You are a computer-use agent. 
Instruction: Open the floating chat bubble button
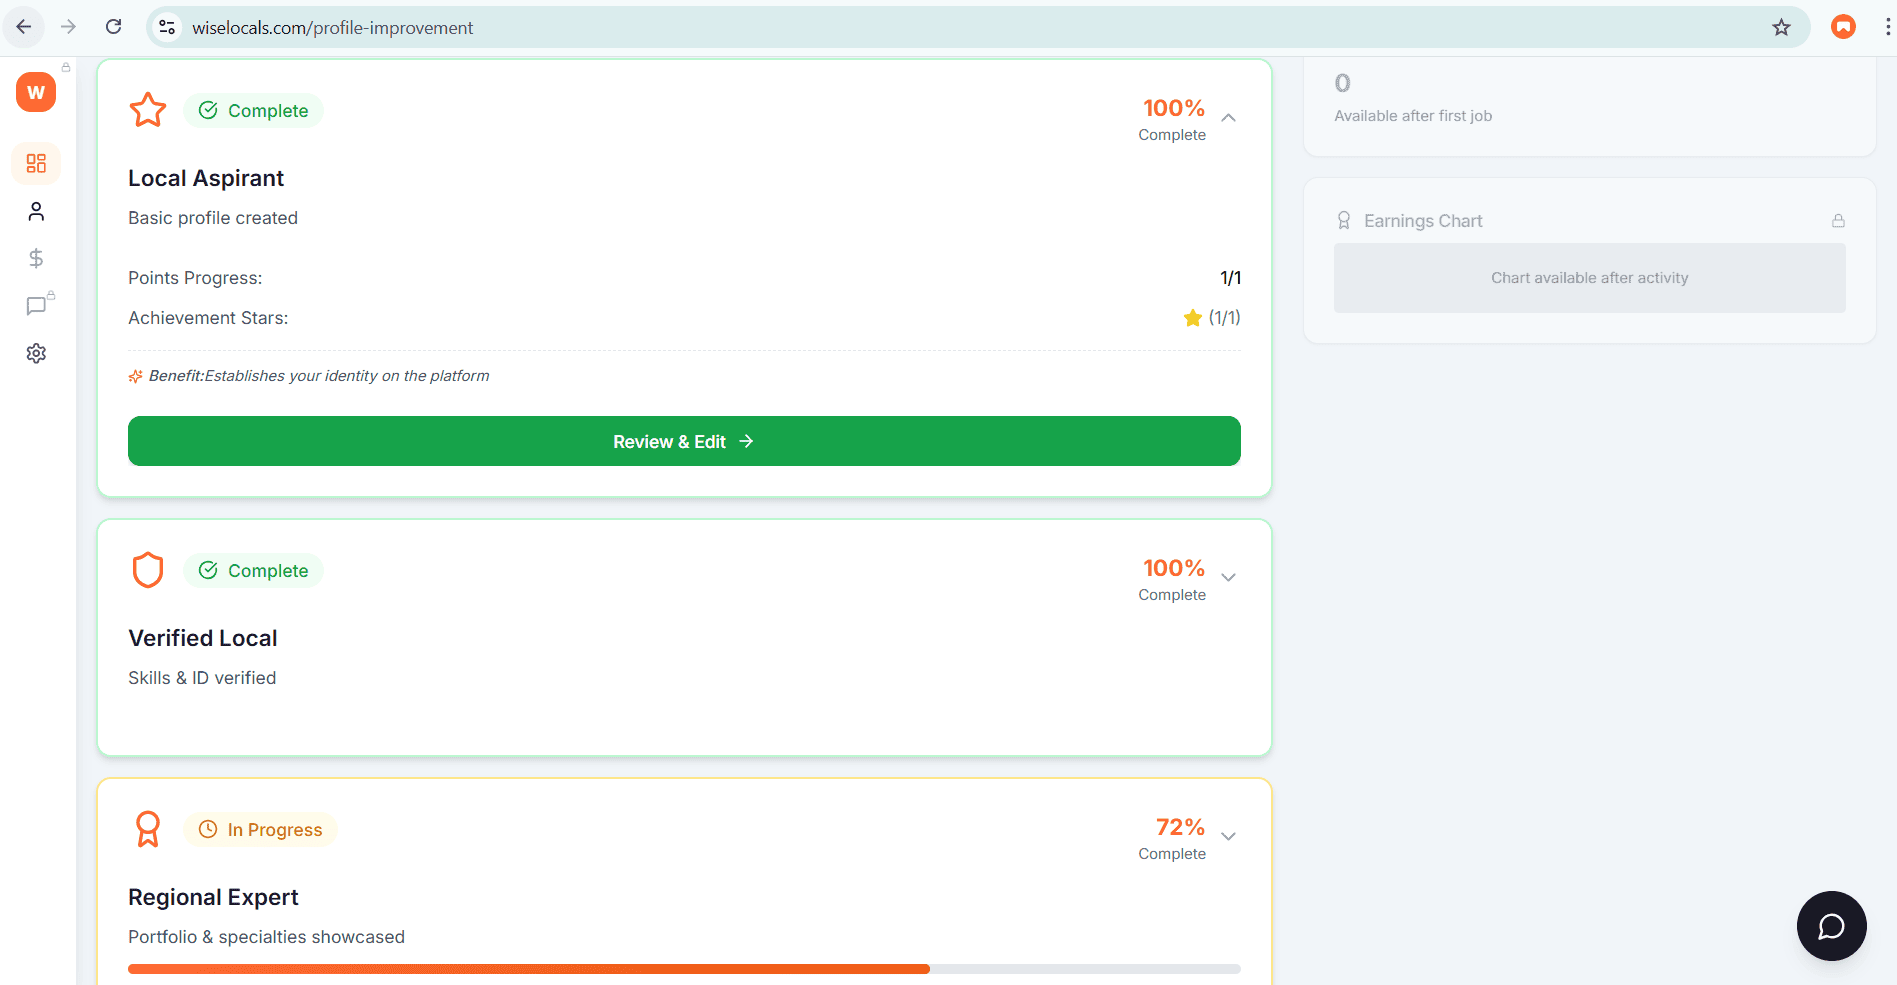(x=1831, y=926)
